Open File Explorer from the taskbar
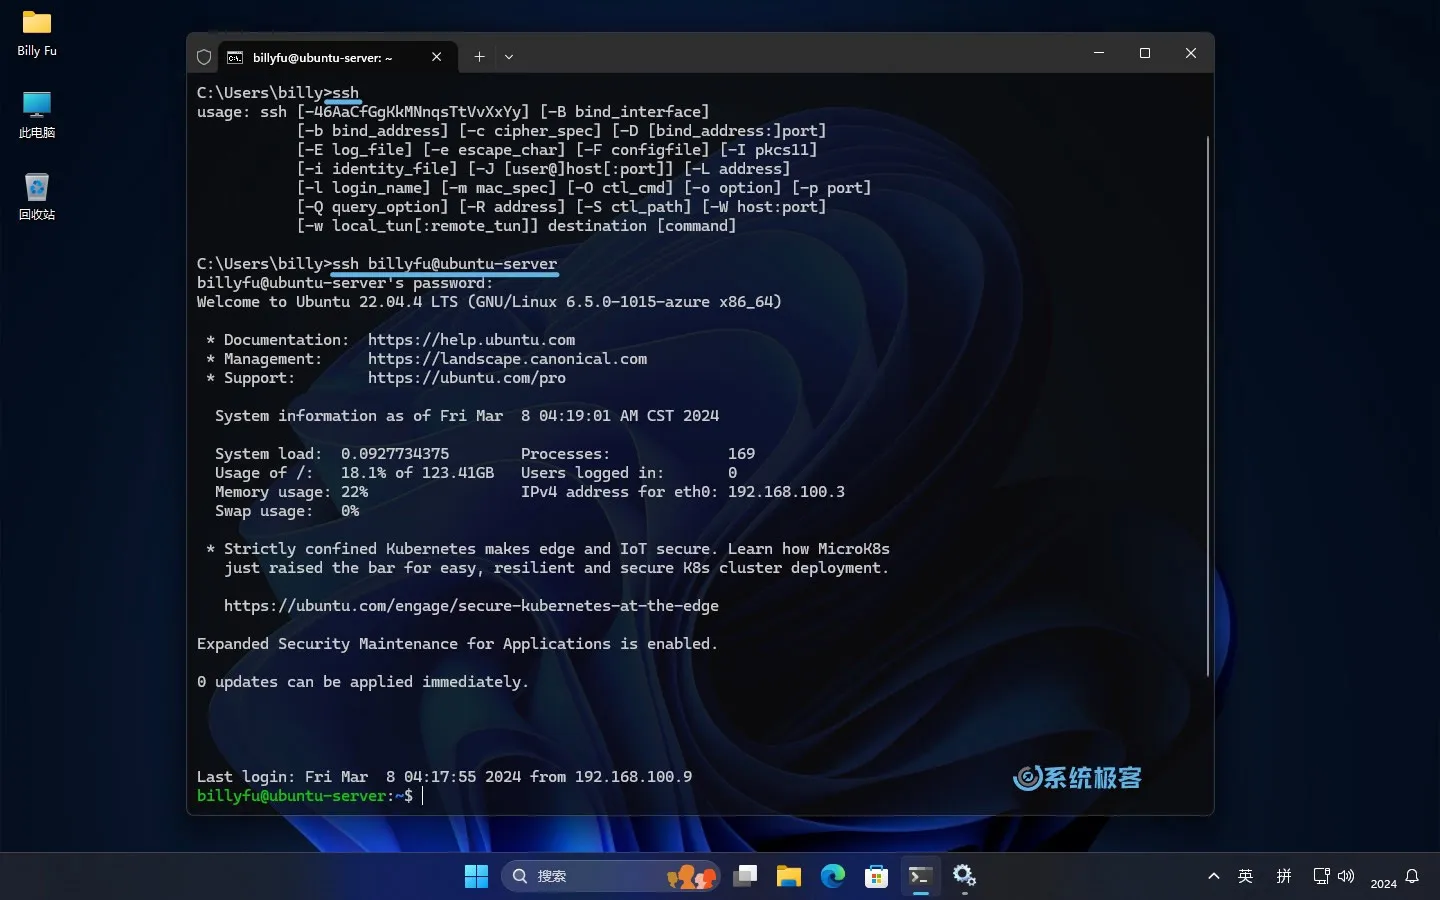 click(x=789, y=875)
